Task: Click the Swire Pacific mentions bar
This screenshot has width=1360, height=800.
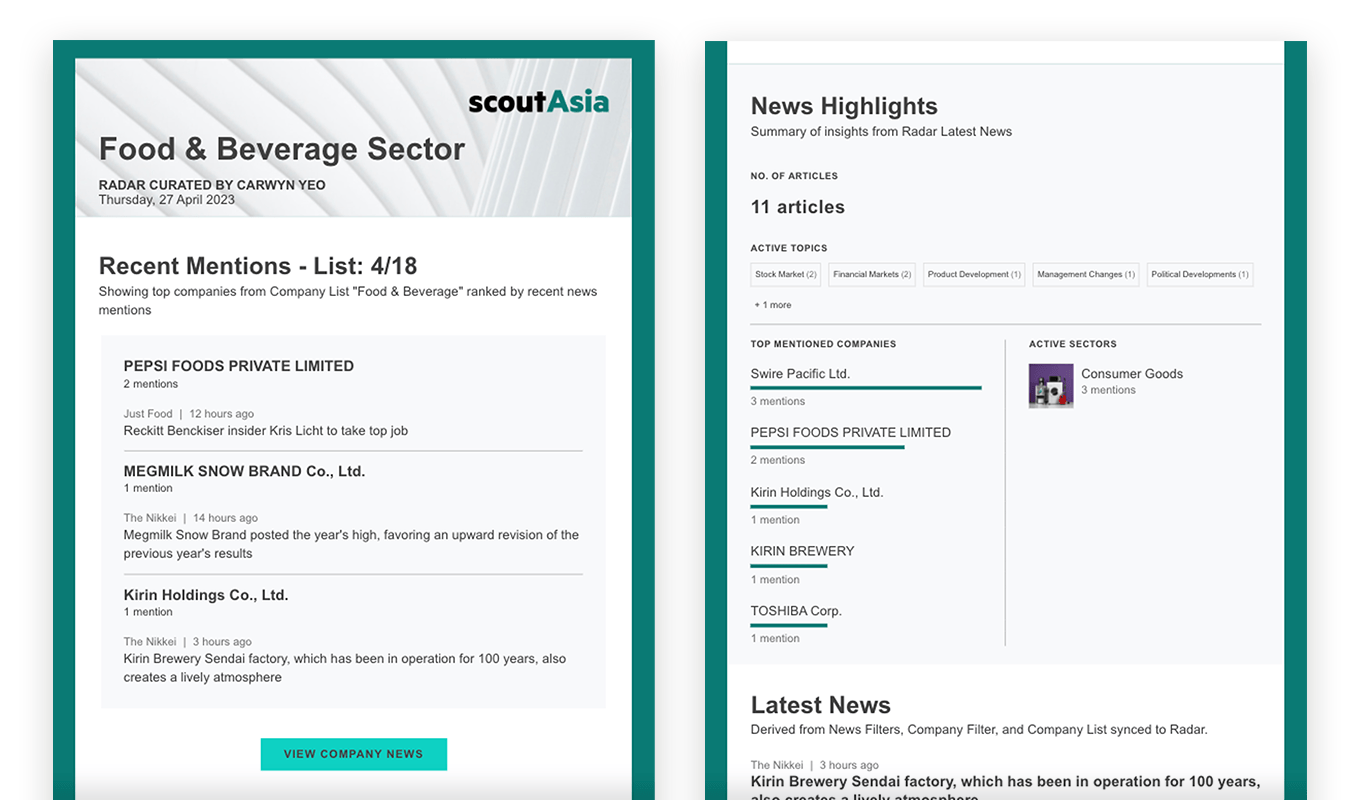Action: point(866,388)
